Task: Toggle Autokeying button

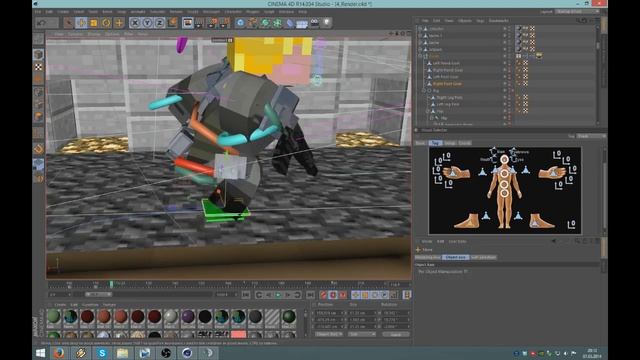Action: 333,295
